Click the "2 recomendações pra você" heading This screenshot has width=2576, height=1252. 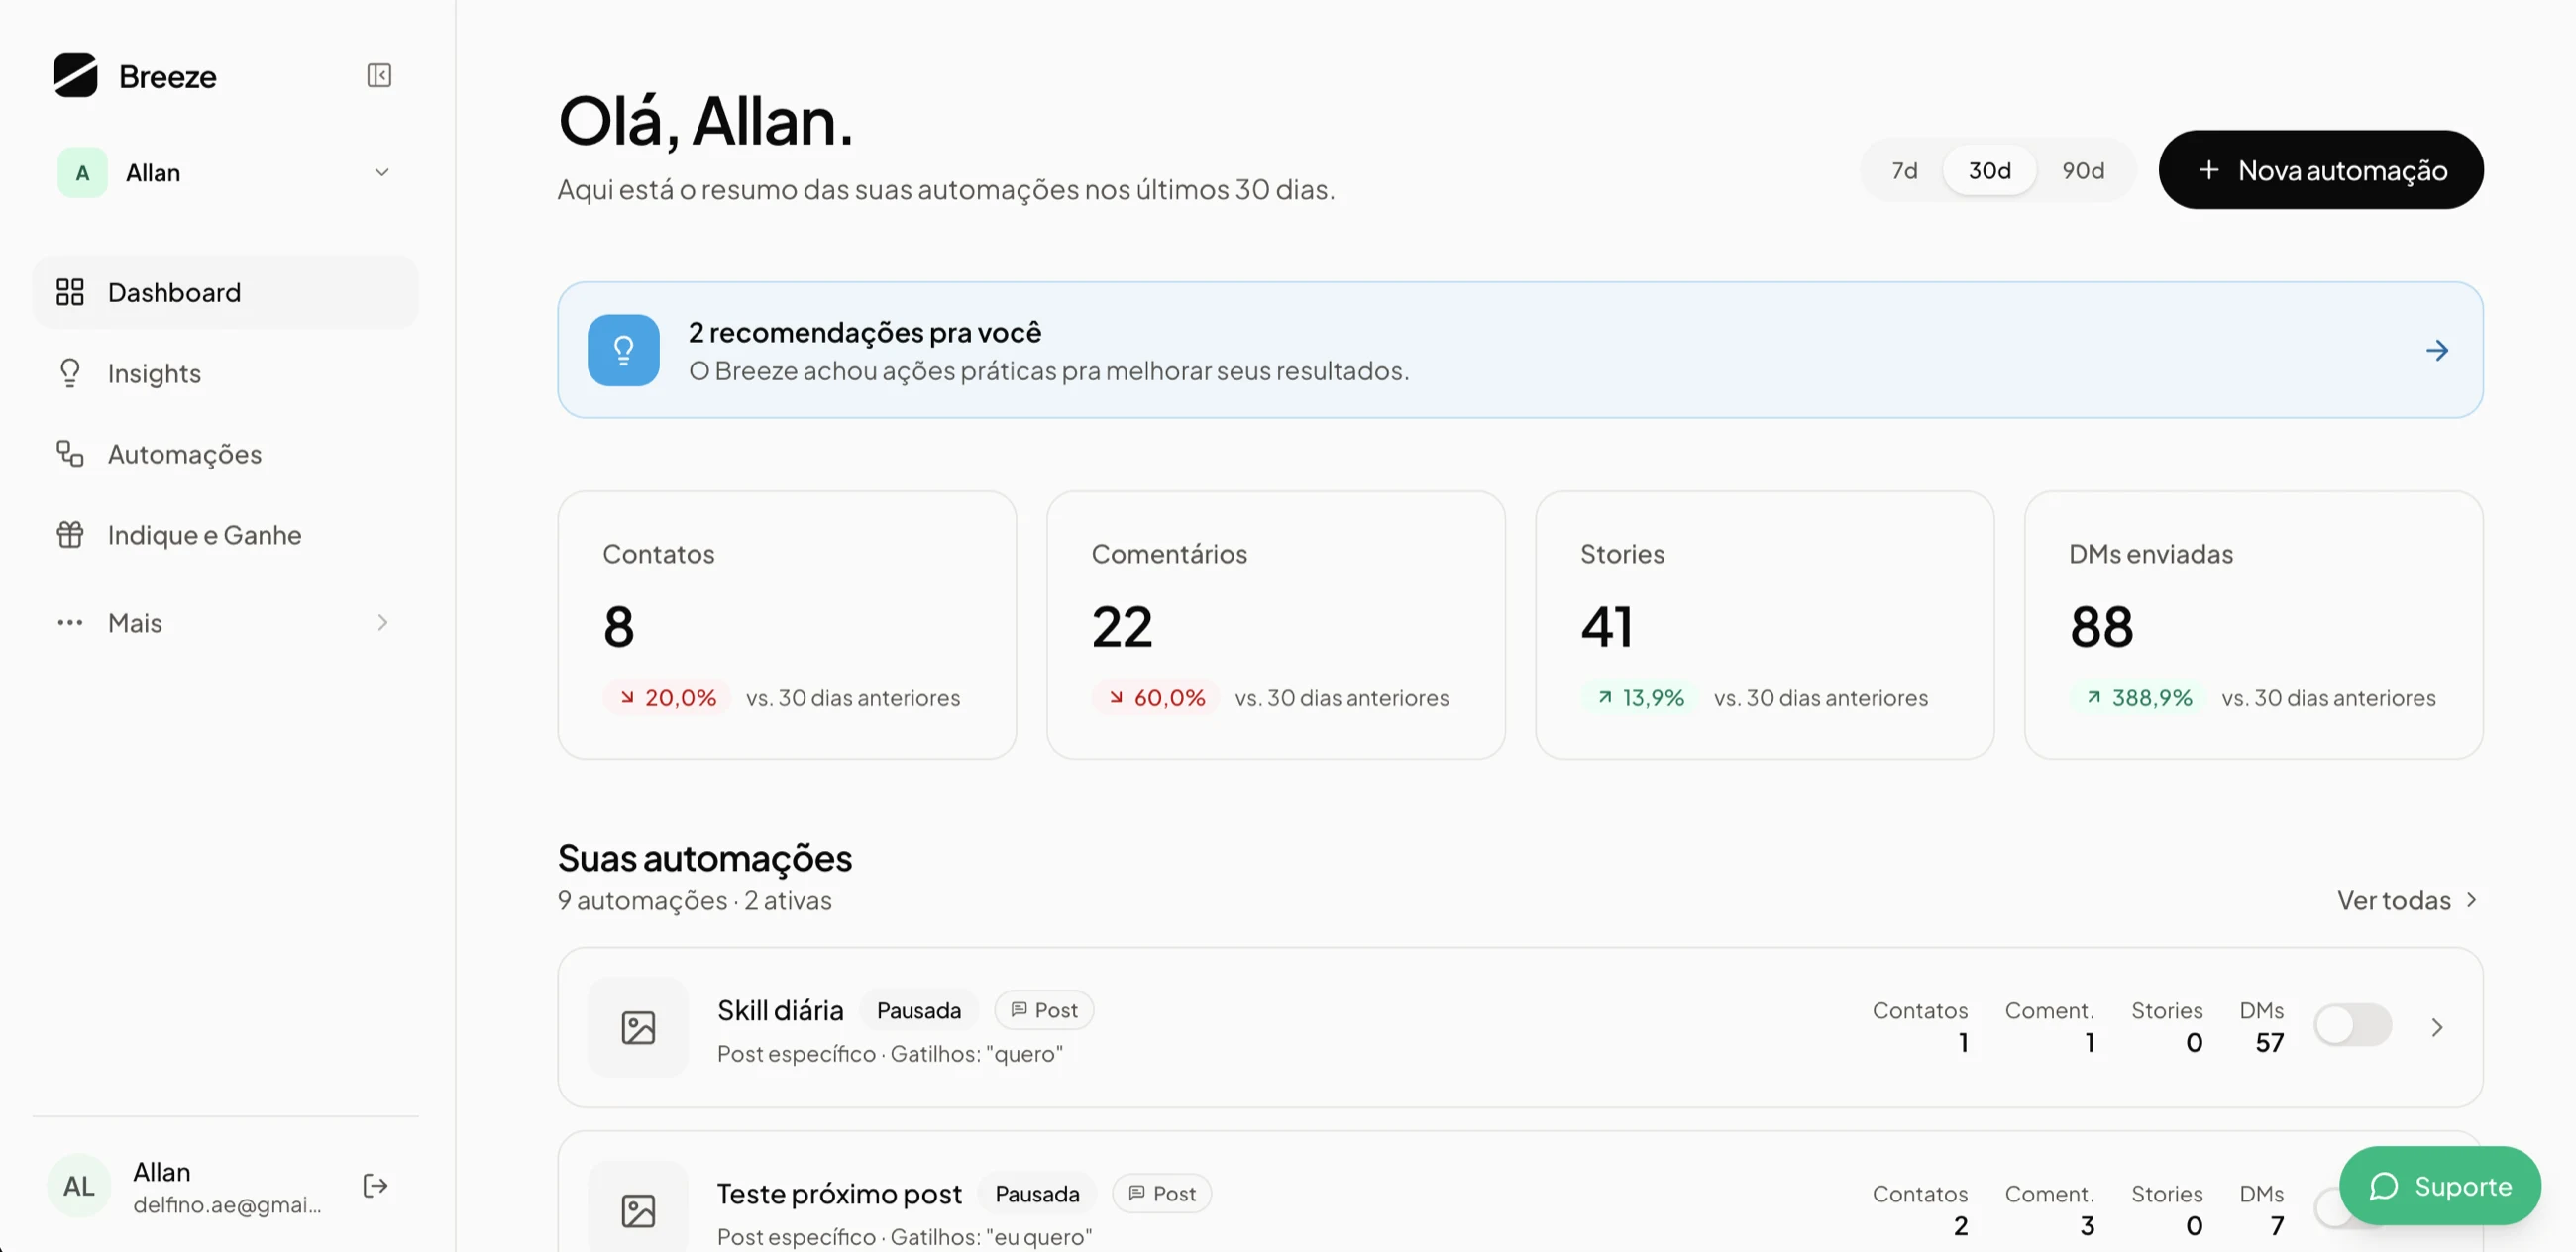coord(865,332)
